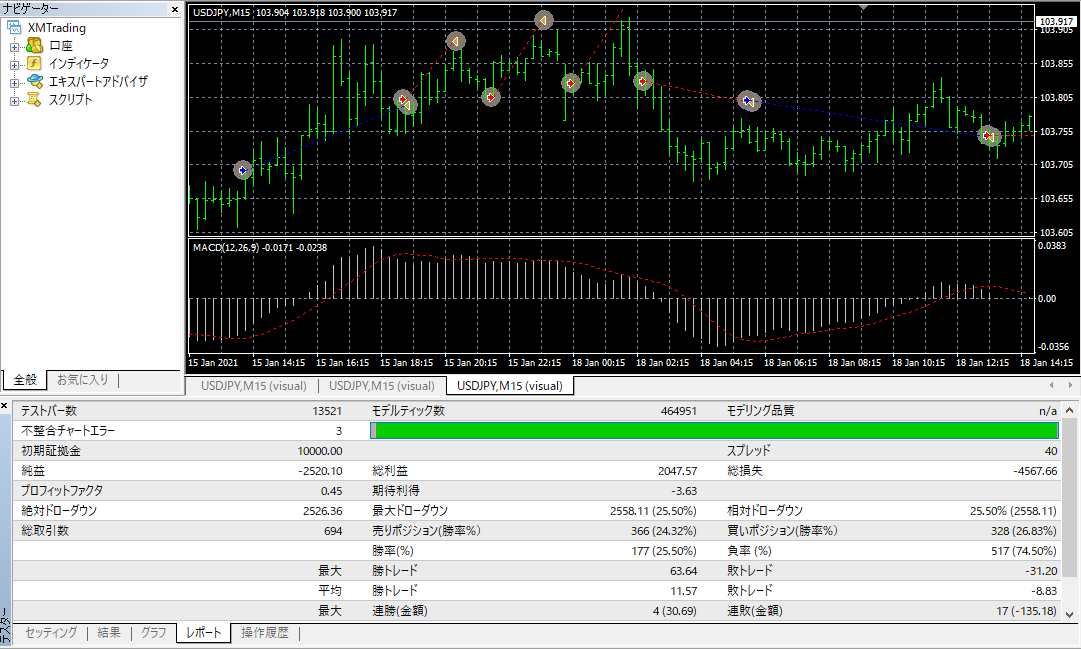Close the tester panel
The image size is (1081, 649).
coord(4,406)
